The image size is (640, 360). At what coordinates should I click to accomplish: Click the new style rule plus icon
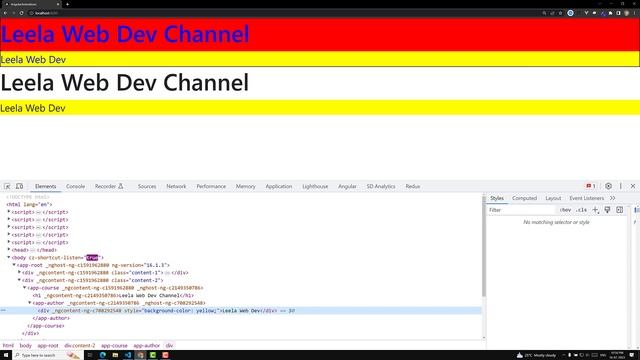click(x=596, y=210)
